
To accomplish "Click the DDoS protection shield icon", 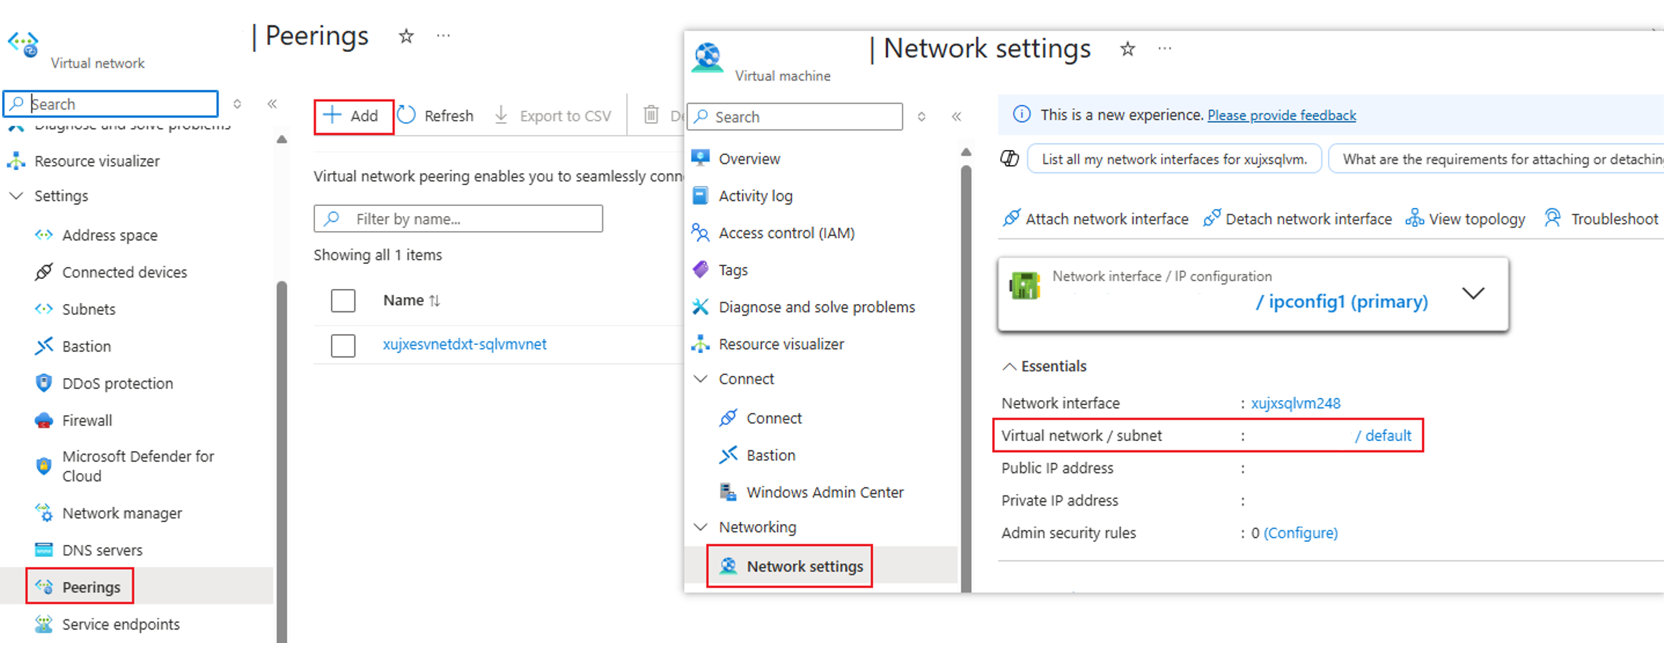I will pos(44,383).
